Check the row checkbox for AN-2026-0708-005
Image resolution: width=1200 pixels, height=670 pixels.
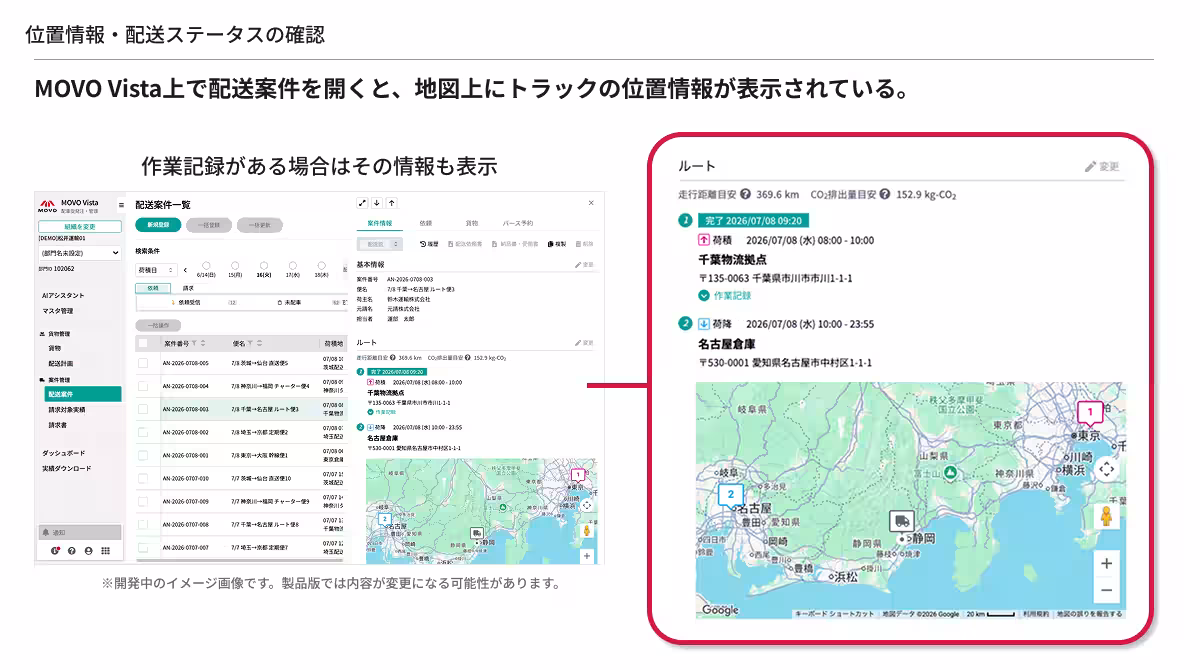[x=143, y=363]
